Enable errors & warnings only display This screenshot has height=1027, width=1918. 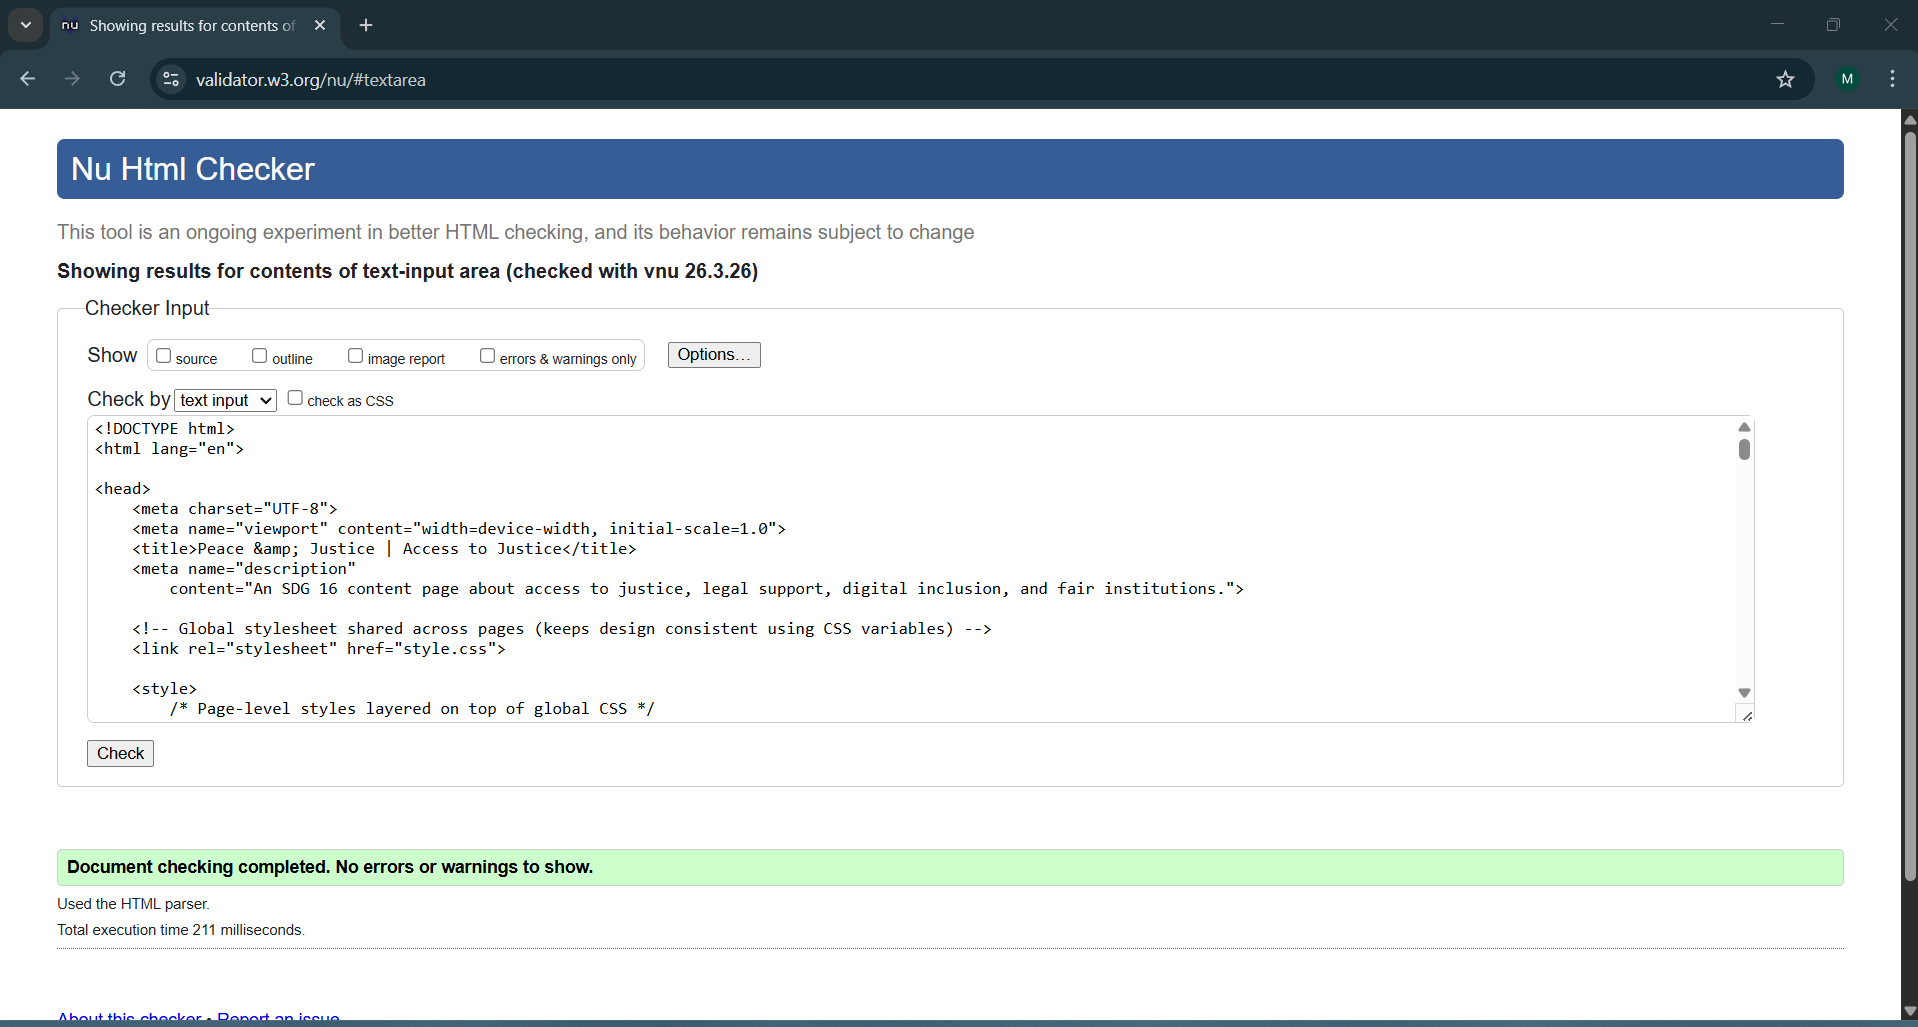pyautogui.click(x=487, y=355)
